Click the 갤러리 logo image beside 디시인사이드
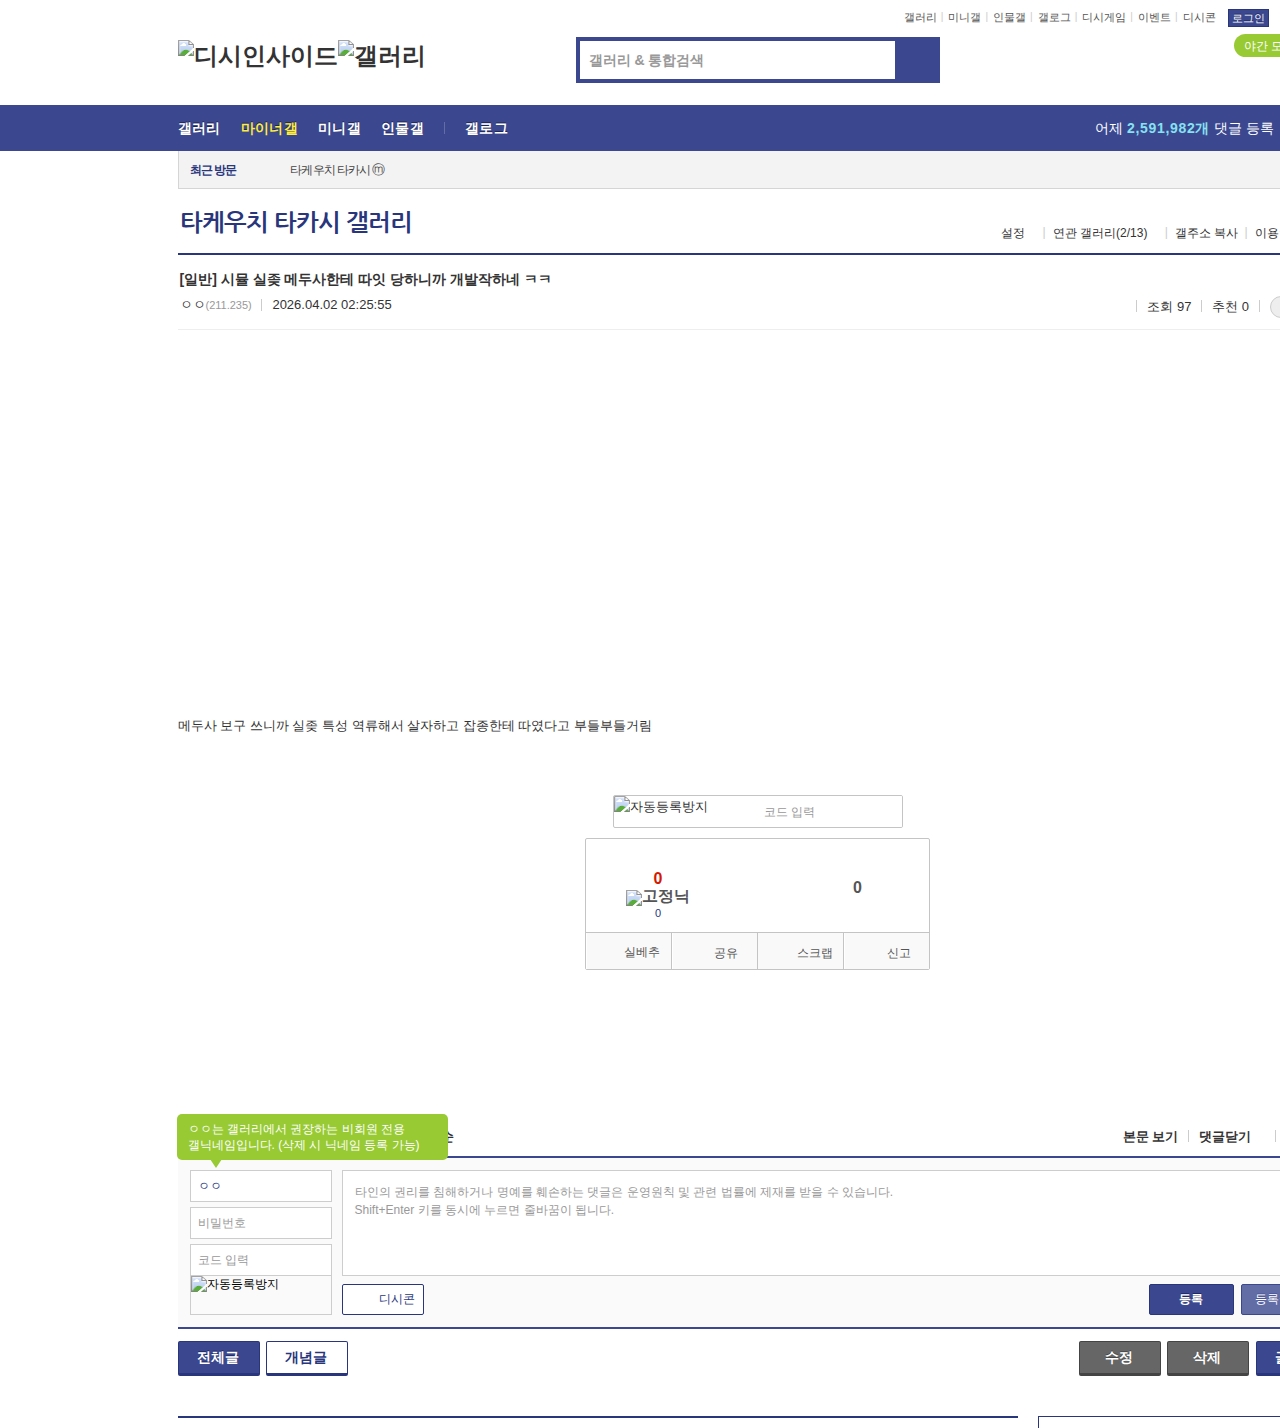 pos(382,56)
